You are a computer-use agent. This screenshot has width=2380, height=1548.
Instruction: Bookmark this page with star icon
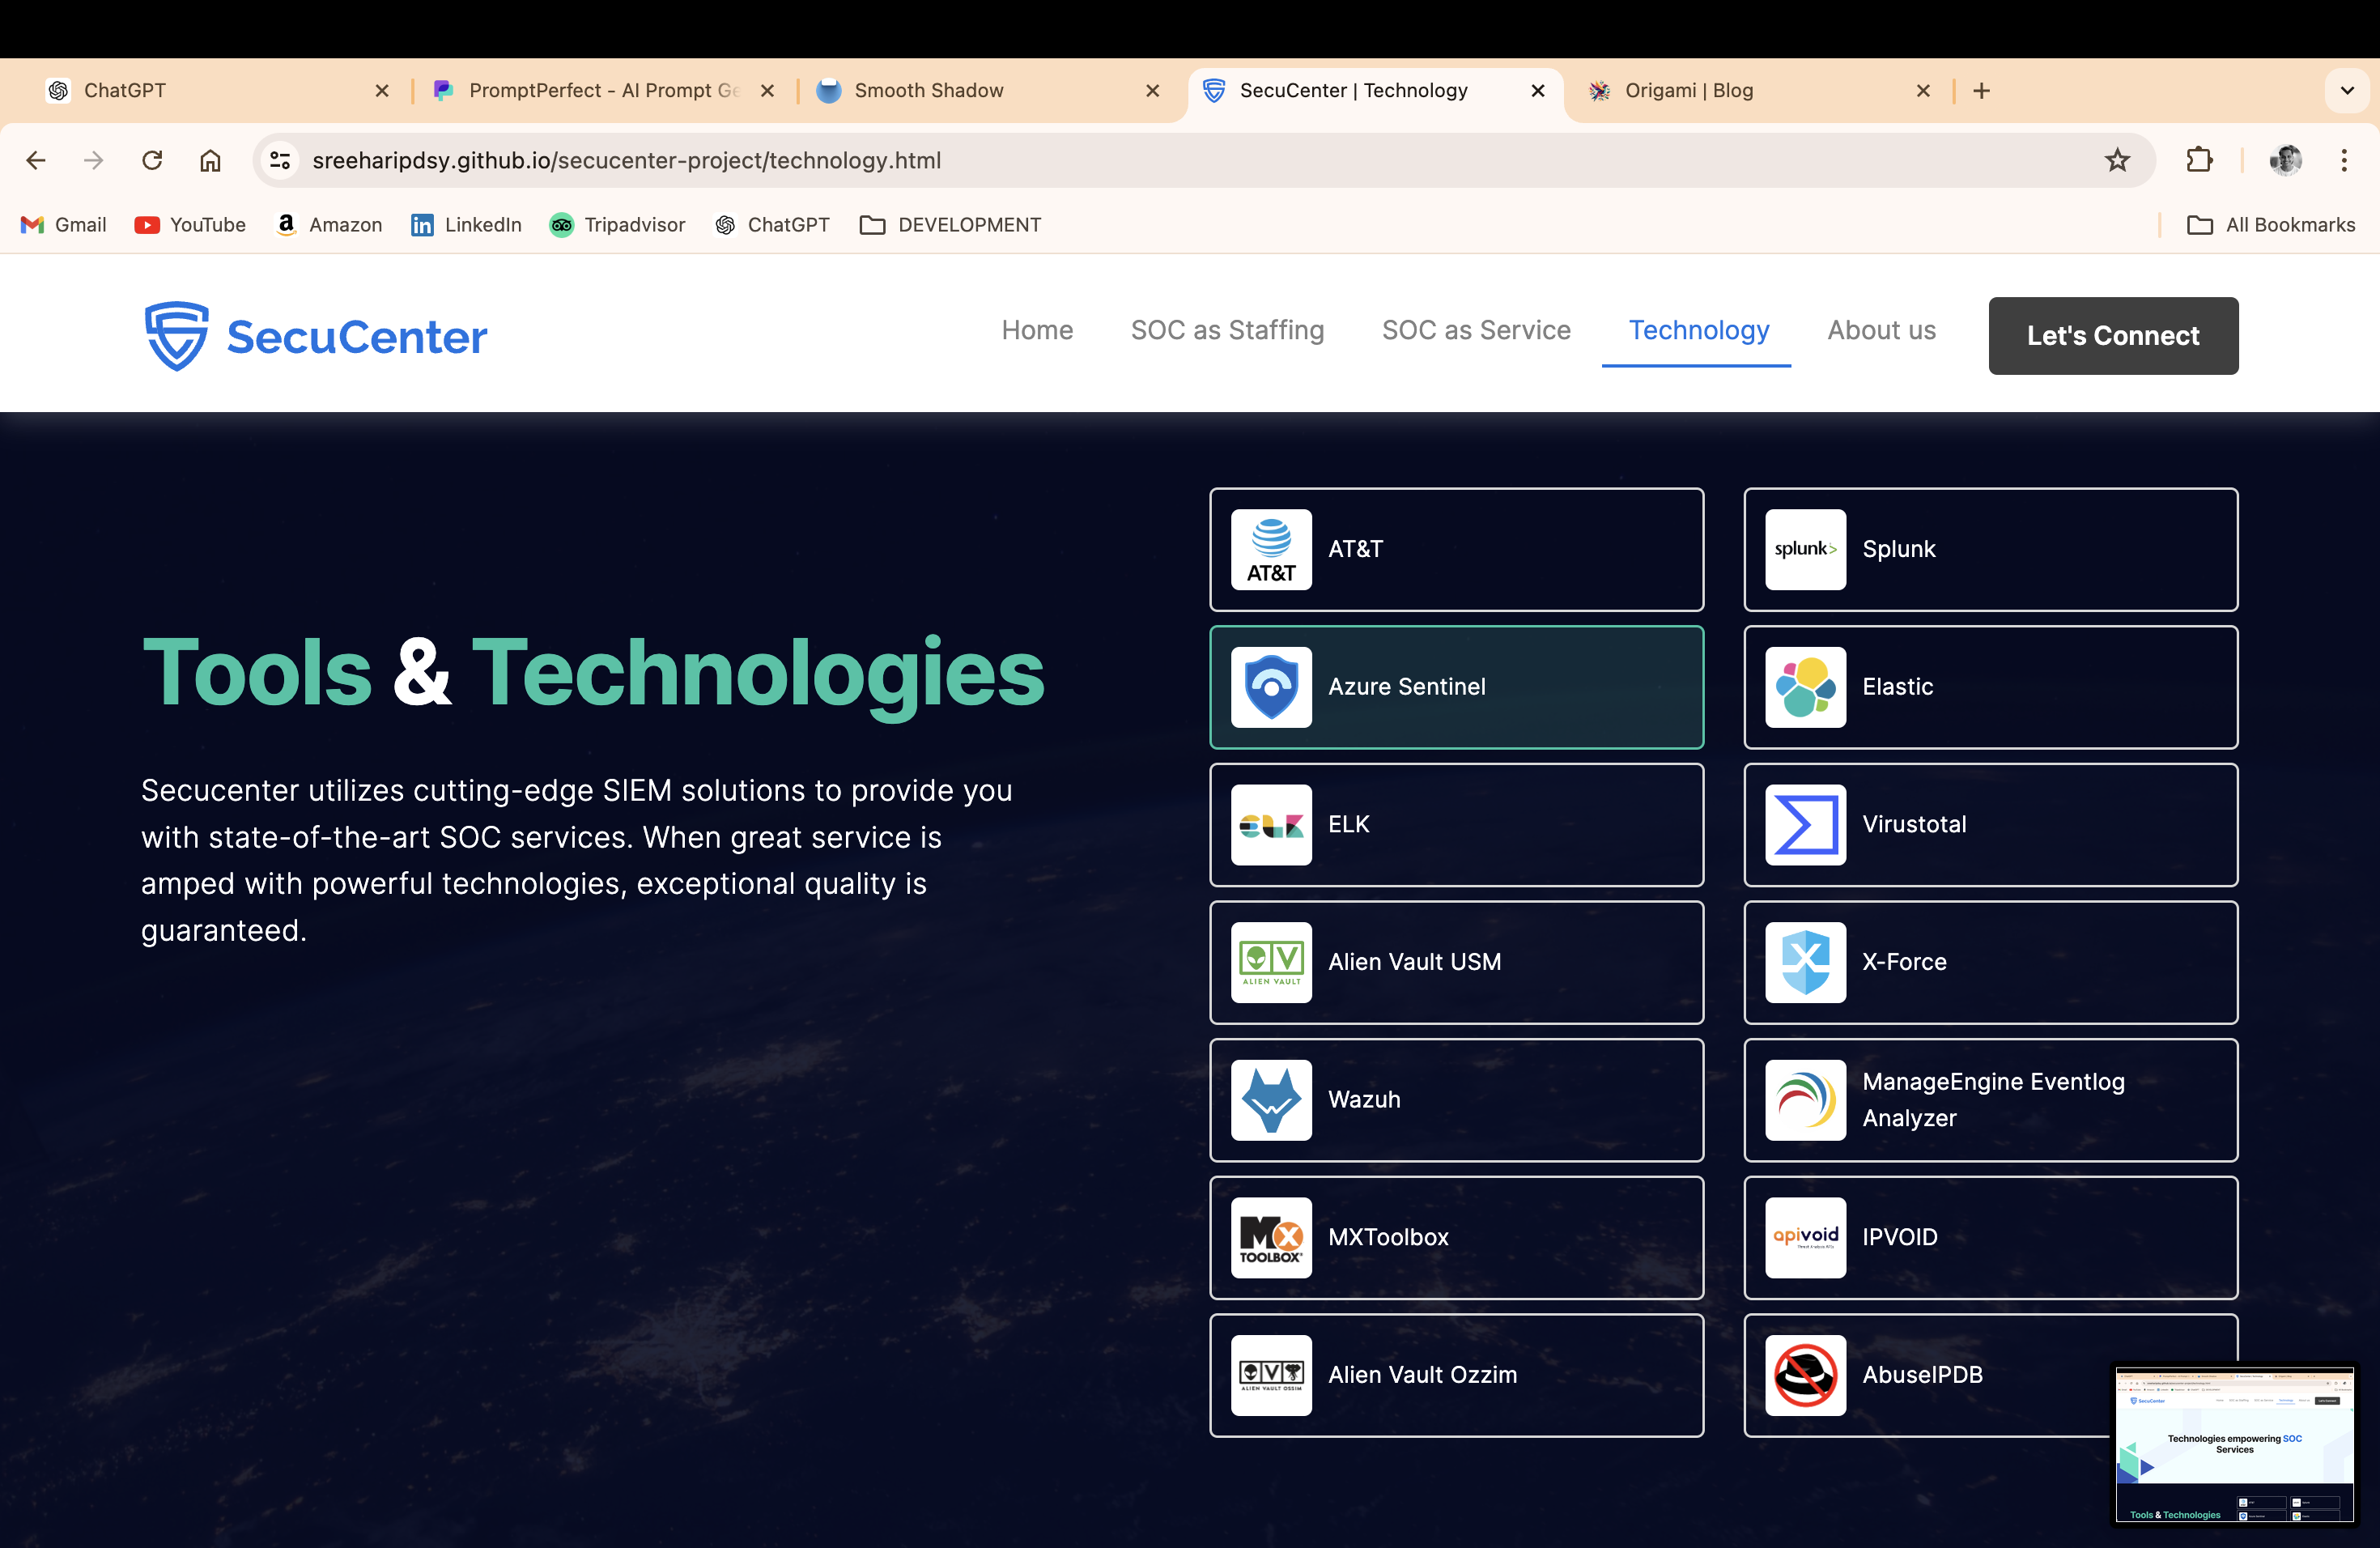pyautogui.click(x=2117, y=160)
